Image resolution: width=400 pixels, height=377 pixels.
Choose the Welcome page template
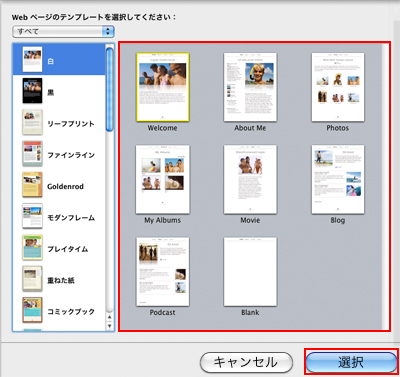coord(163,87)
